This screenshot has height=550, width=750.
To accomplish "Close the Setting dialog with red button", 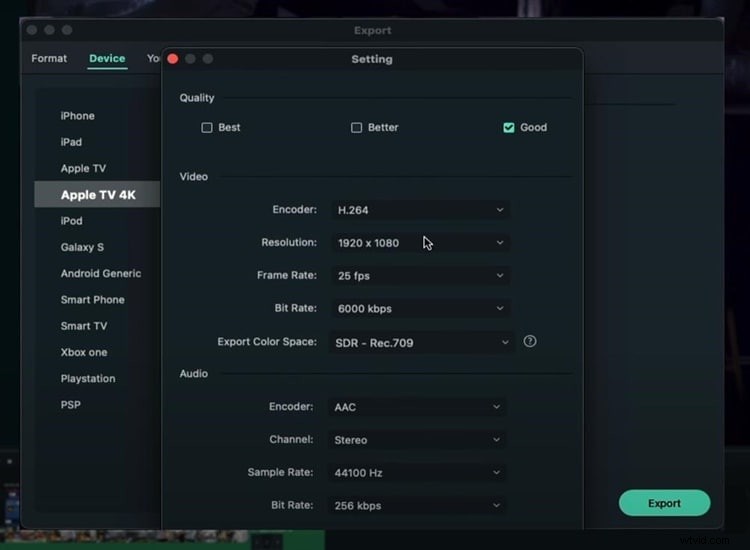I will click(172, 59).
